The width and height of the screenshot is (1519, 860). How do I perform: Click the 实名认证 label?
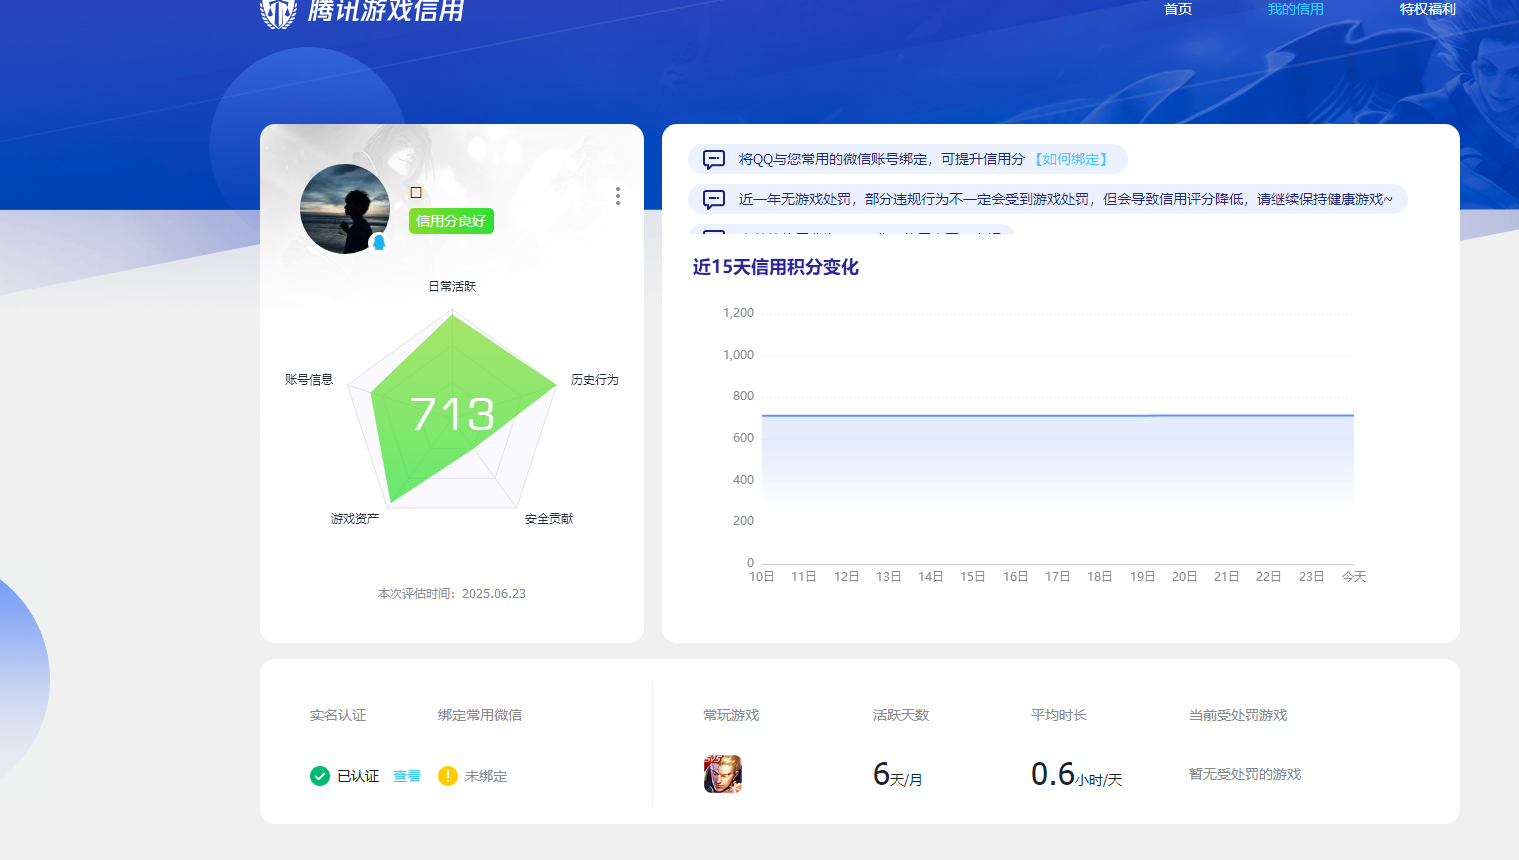tap(338, 715)
